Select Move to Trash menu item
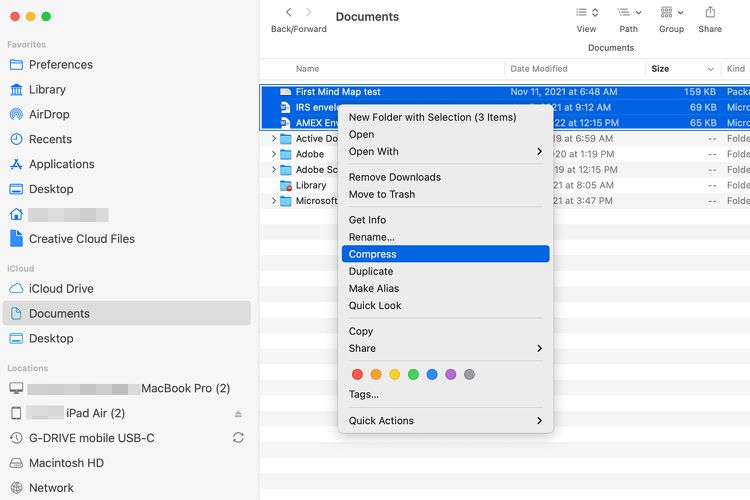 click(382, 194)
